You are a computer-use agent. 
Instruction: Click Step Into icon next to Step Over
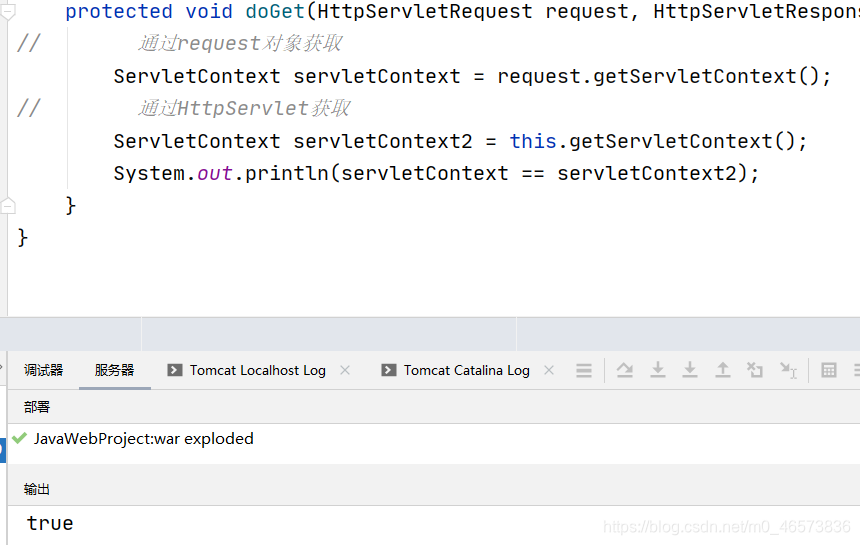tap(658, 370)
